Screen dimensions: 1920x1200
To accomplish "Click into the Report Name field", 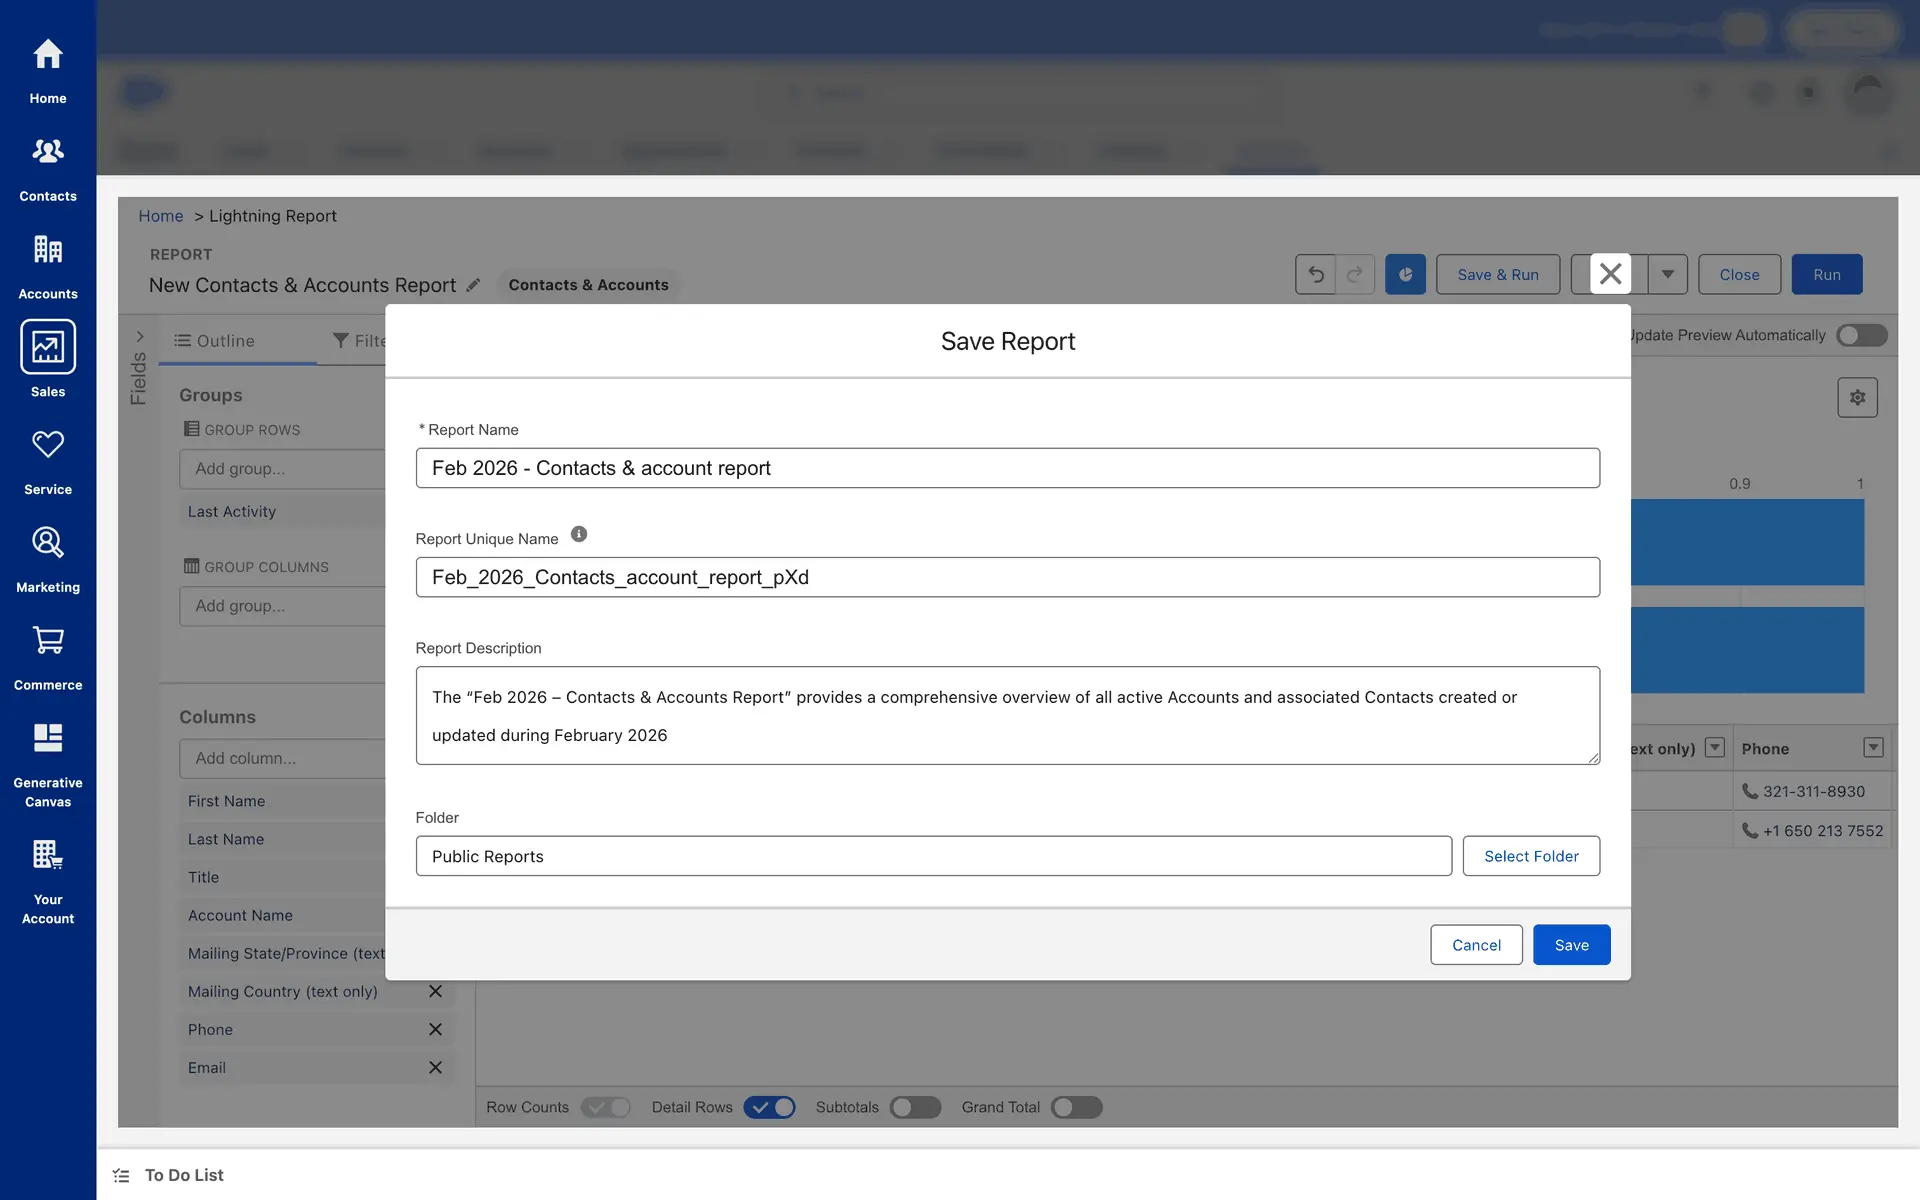I will tap(1007, 468).
